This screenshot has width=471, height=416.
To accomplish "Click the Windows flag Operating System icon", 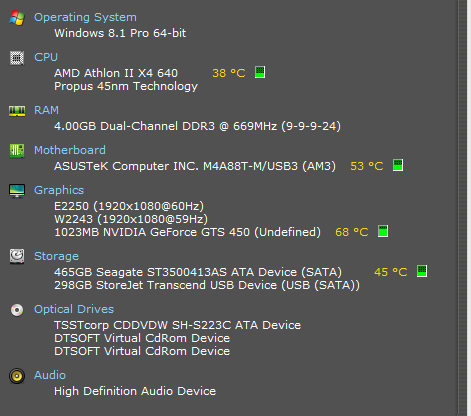I will coord(17,18).
